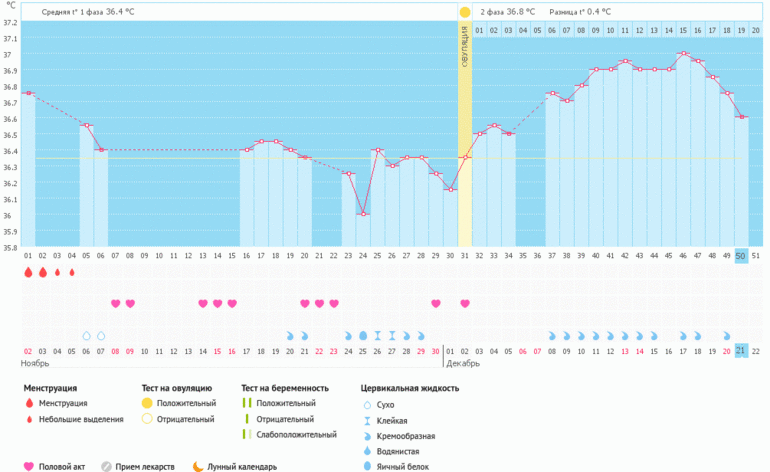
Task: Click the peak temperature point on day 46
Action: (683, 54)
